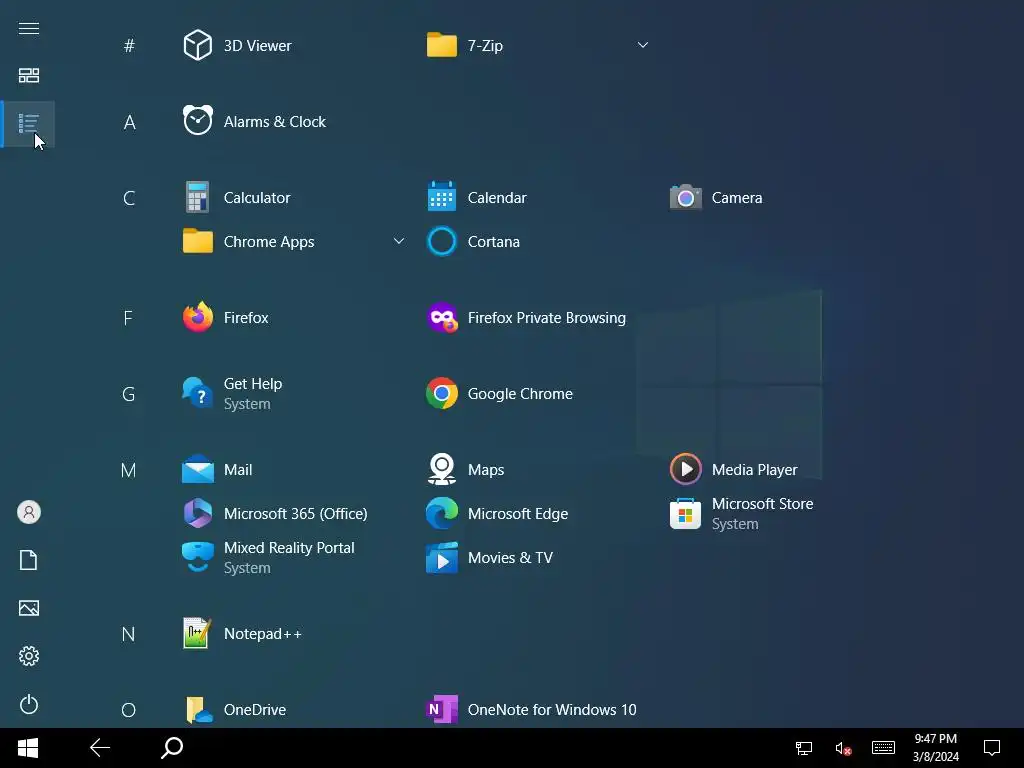Open the Power options button
Screen dimensions: 1024x768
[29, 704]
